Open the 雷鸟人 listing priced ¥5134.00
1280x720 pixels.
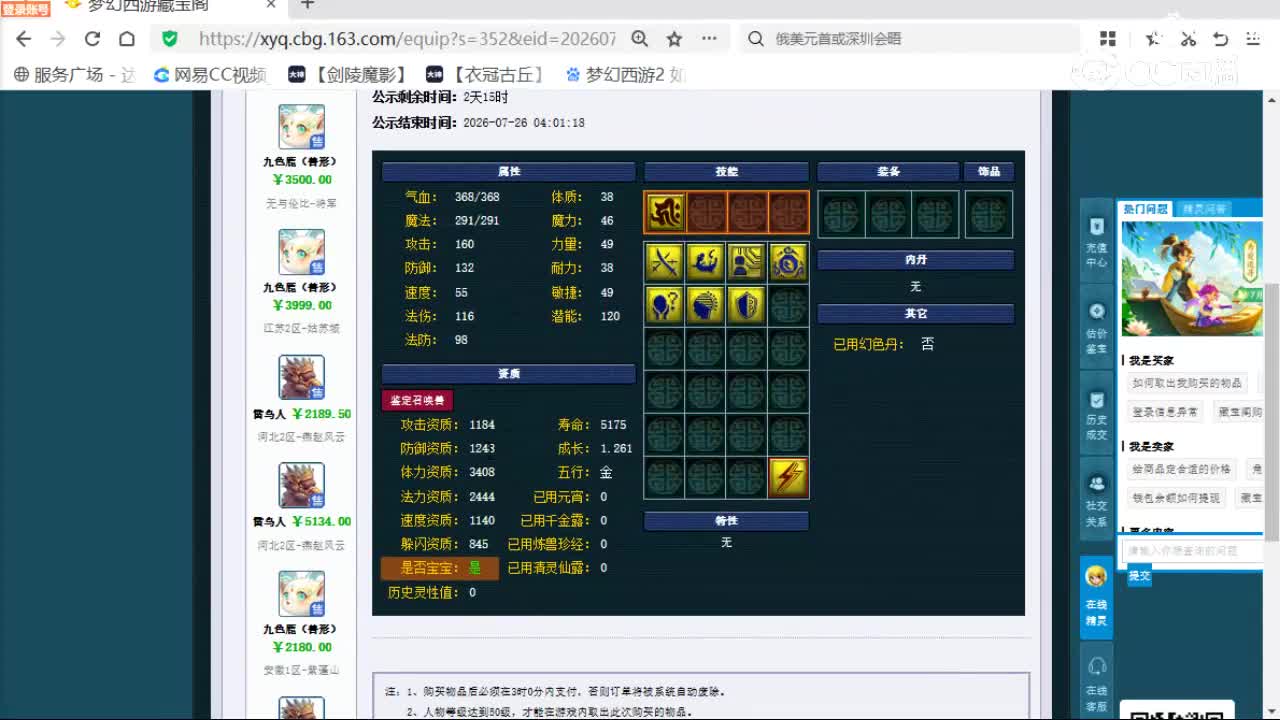pos(300,507)
